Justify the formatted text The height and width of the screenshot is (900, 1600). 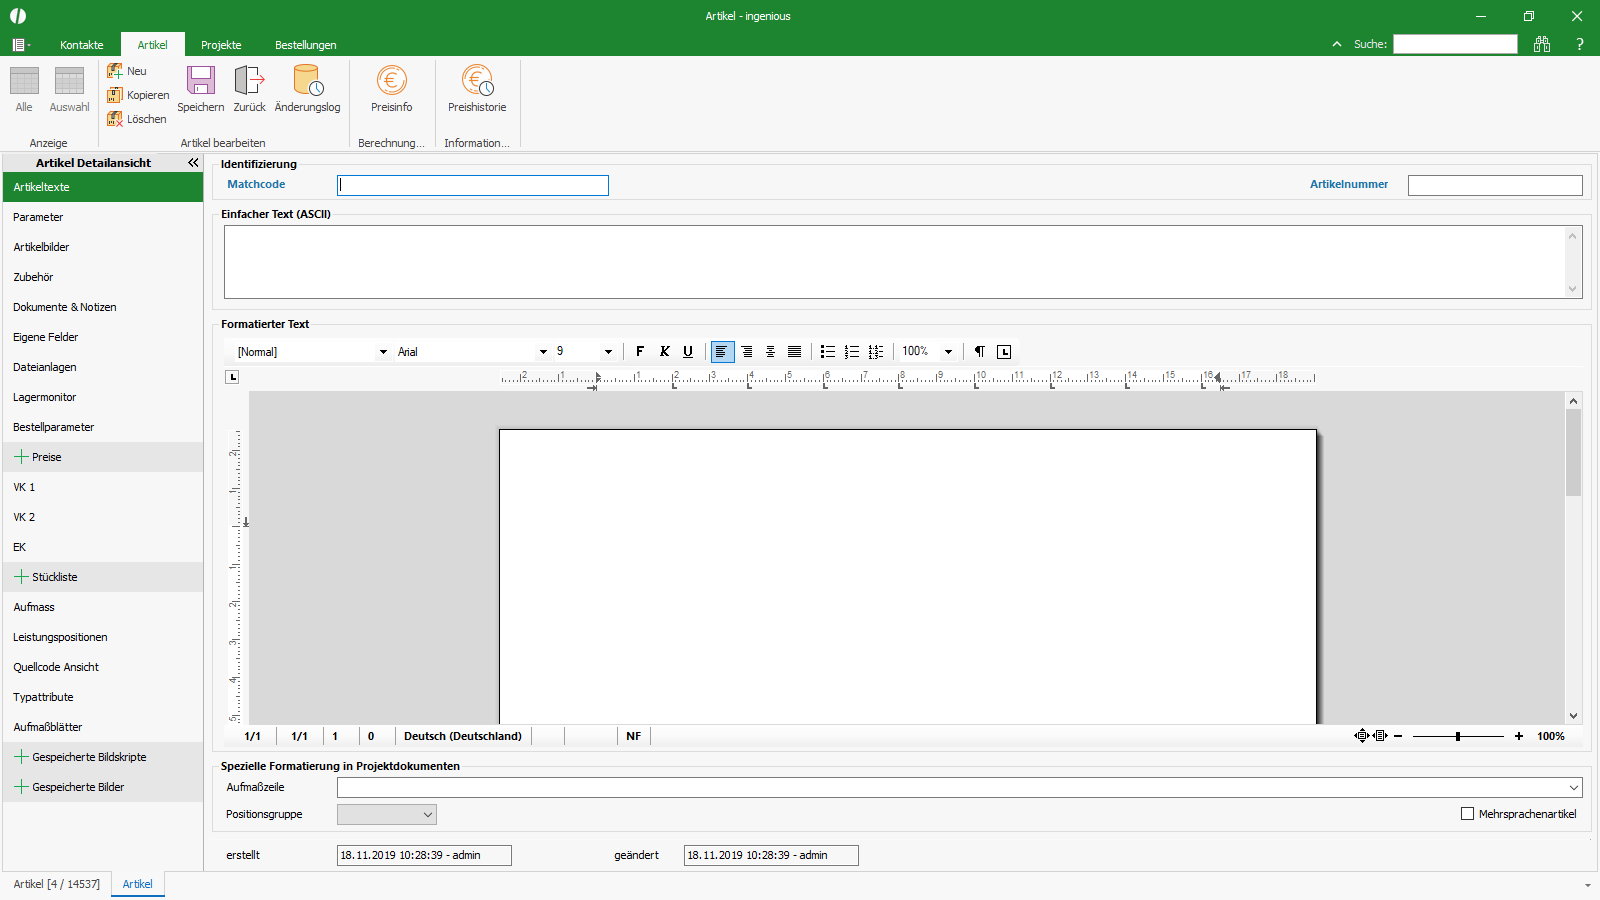[794, 351]
